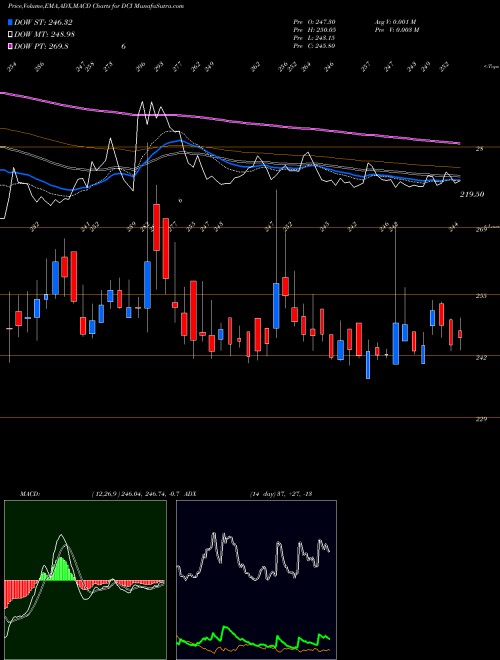Click the 229 price axis label
The image size is (500, 660).
[x=481, y=419]
